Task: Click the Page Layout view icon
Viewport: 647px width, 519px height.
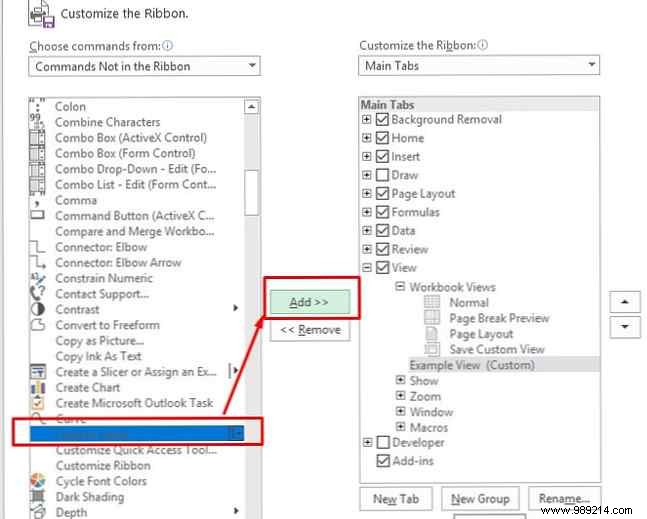Action: point(432,334)
